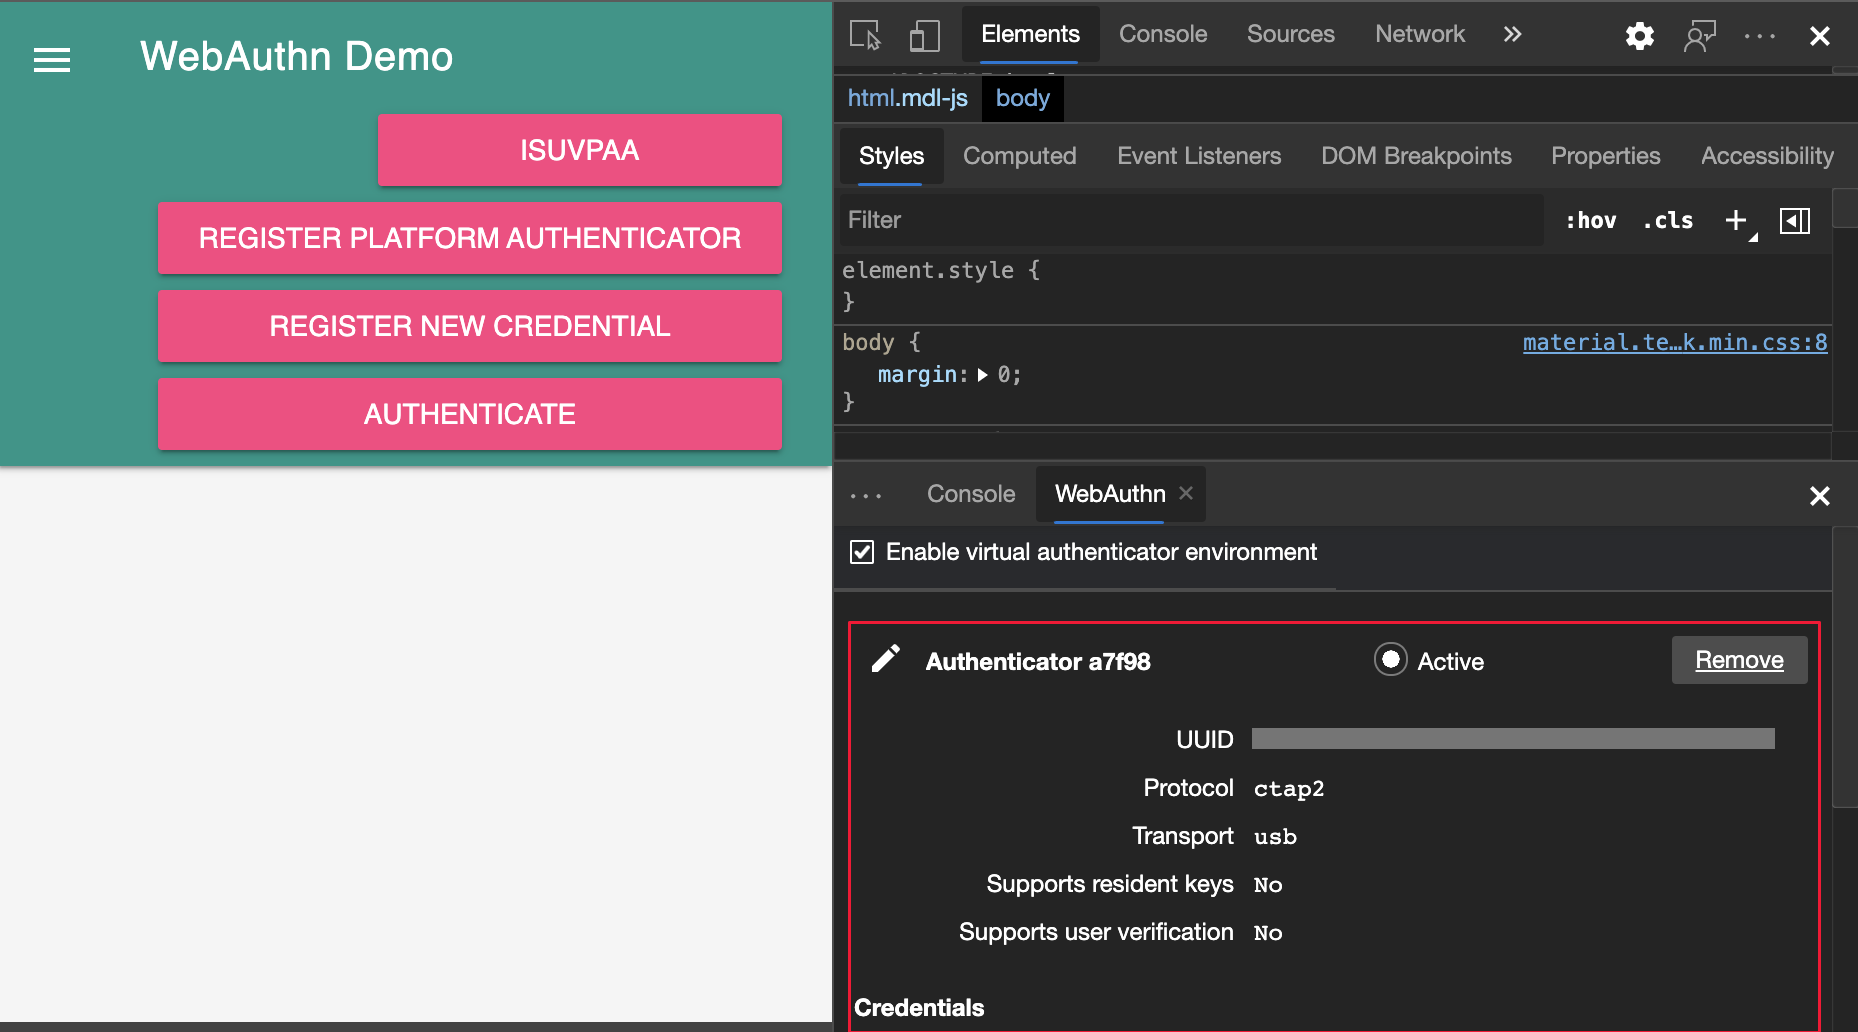Open hidden panels with the >> chevron
Screen dimensions: 1858x1032
pos(1512,33)
